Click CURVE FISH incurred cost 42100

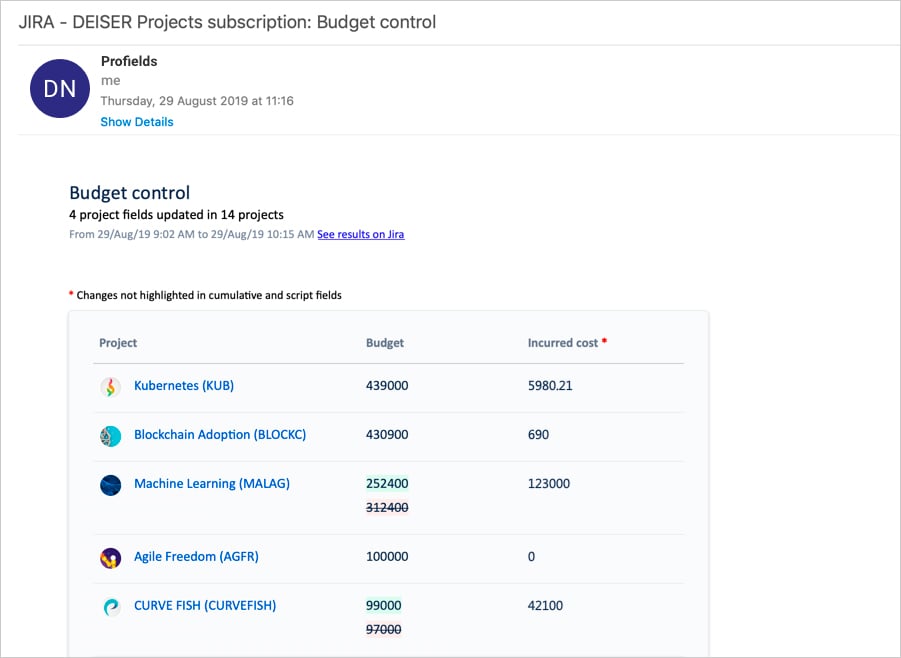coord(545,605)
